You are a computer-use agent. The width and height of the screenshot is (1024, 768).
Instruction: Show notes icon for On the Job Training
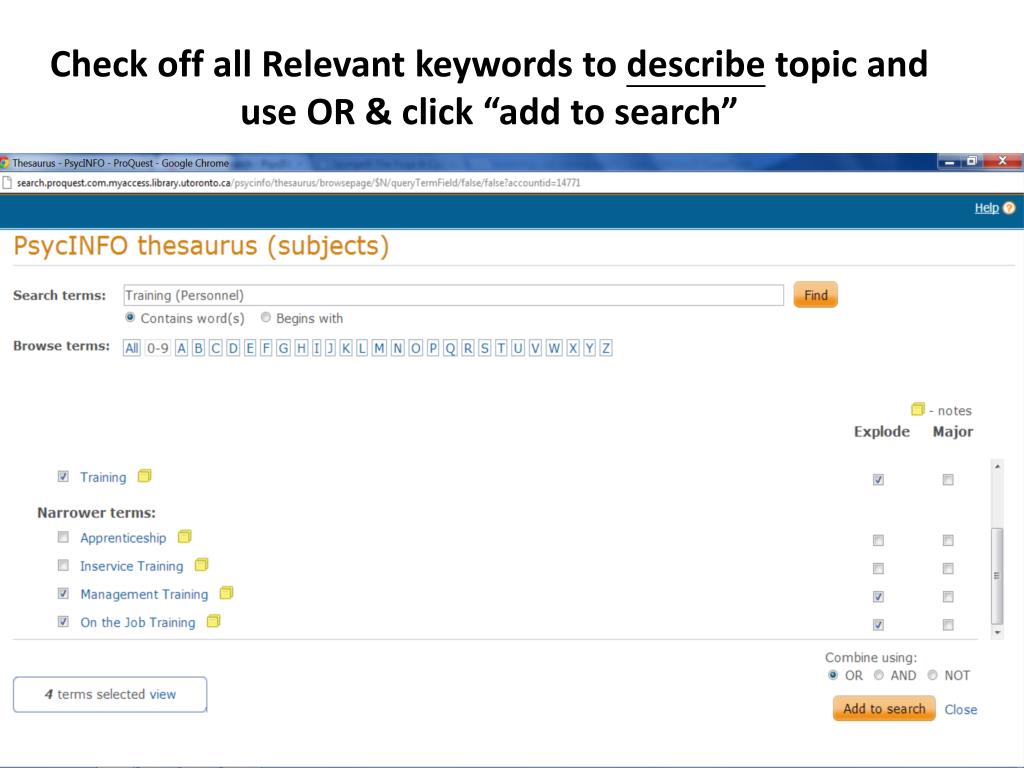click(x=213, y=621)
